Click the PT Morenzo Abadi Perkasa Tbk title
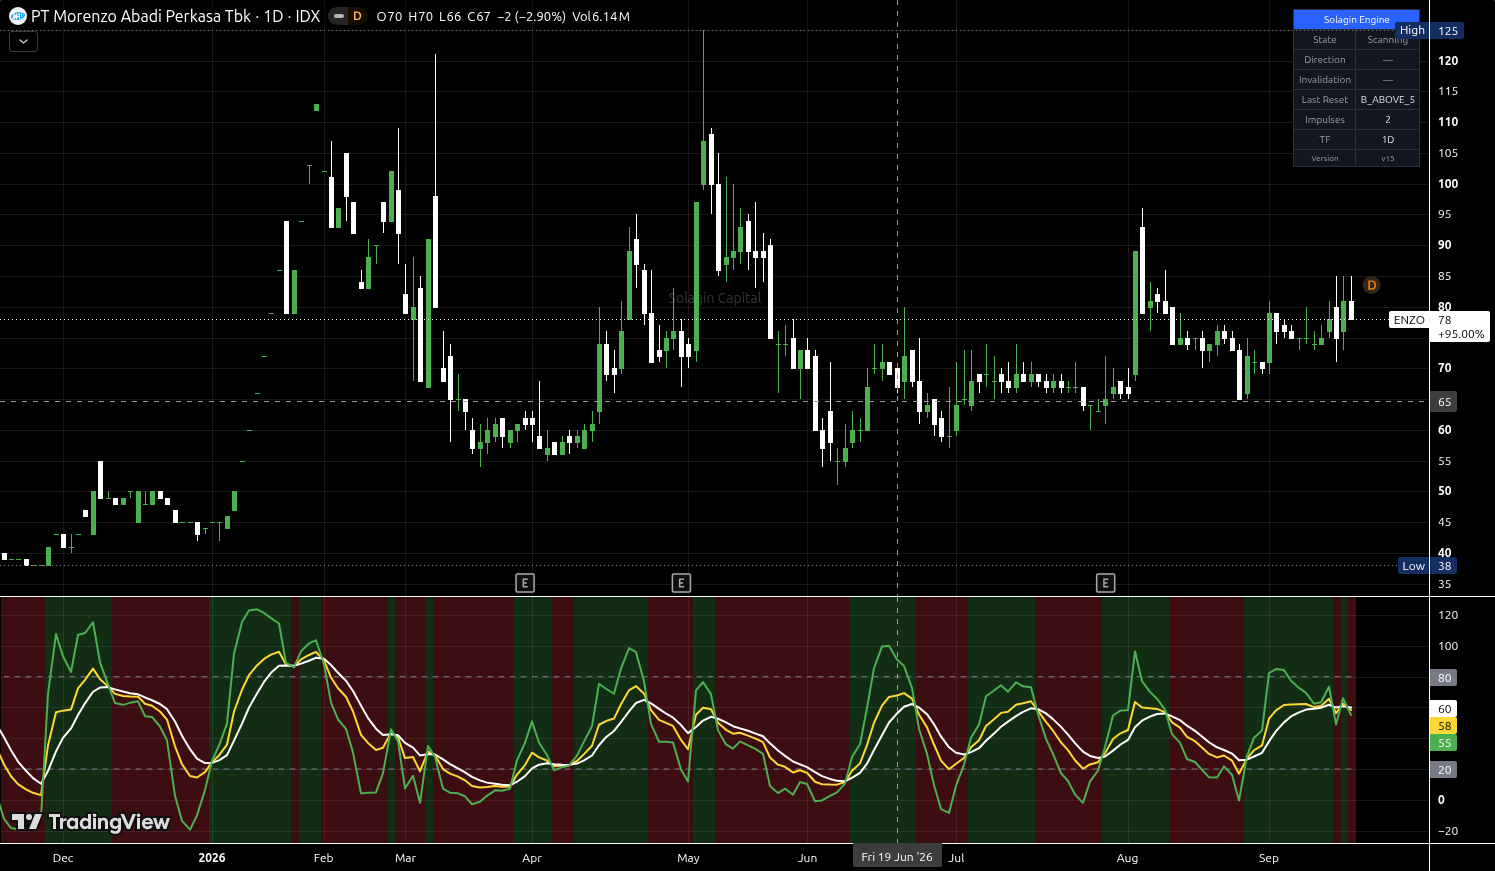 point(141,16)
